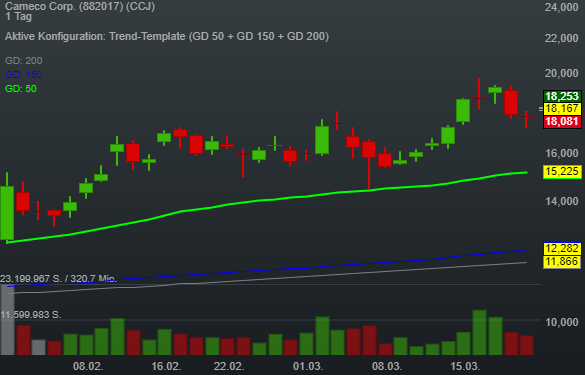Click the 16,000 price axis label
The width and height of the screenshot is (585, 375).
tap(561, 153)
